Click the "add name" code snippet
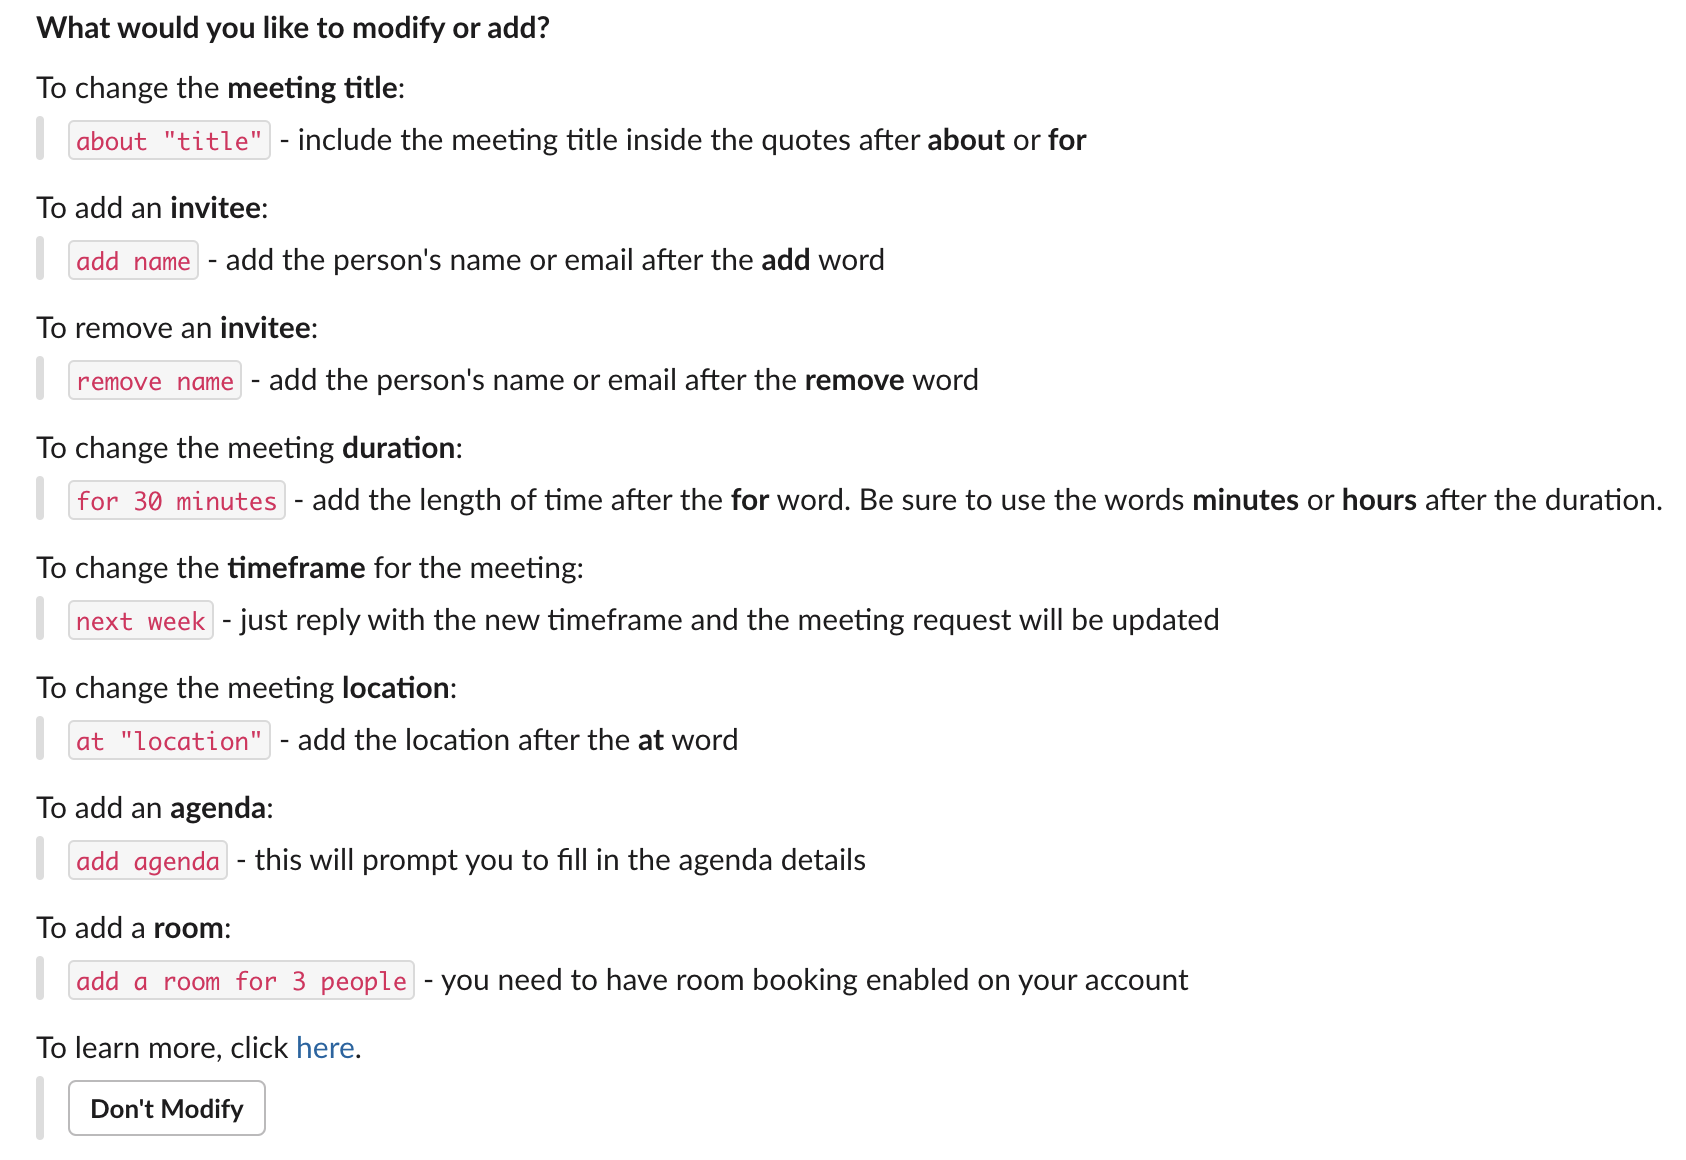This screenshot has width=1686, height=1160. point(133,261)
